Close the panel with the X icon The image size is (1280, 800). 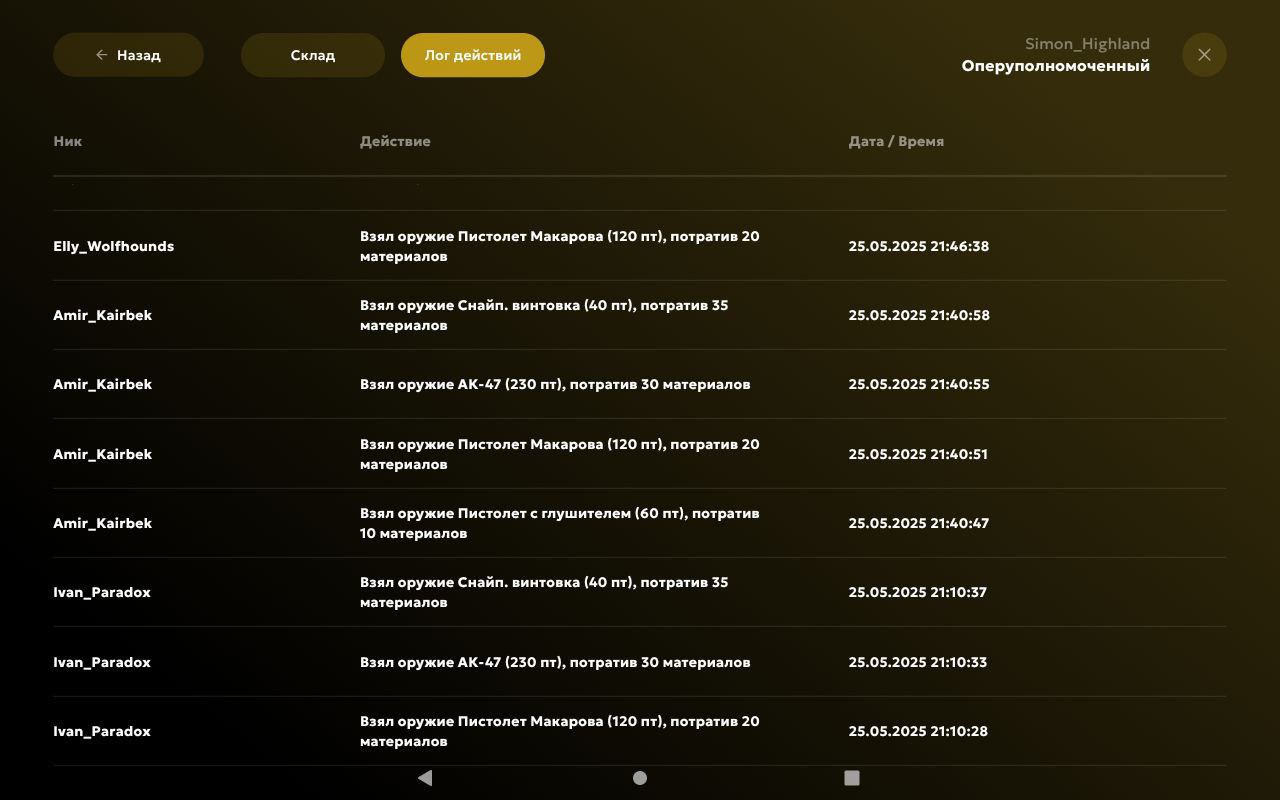(1204, 55)
